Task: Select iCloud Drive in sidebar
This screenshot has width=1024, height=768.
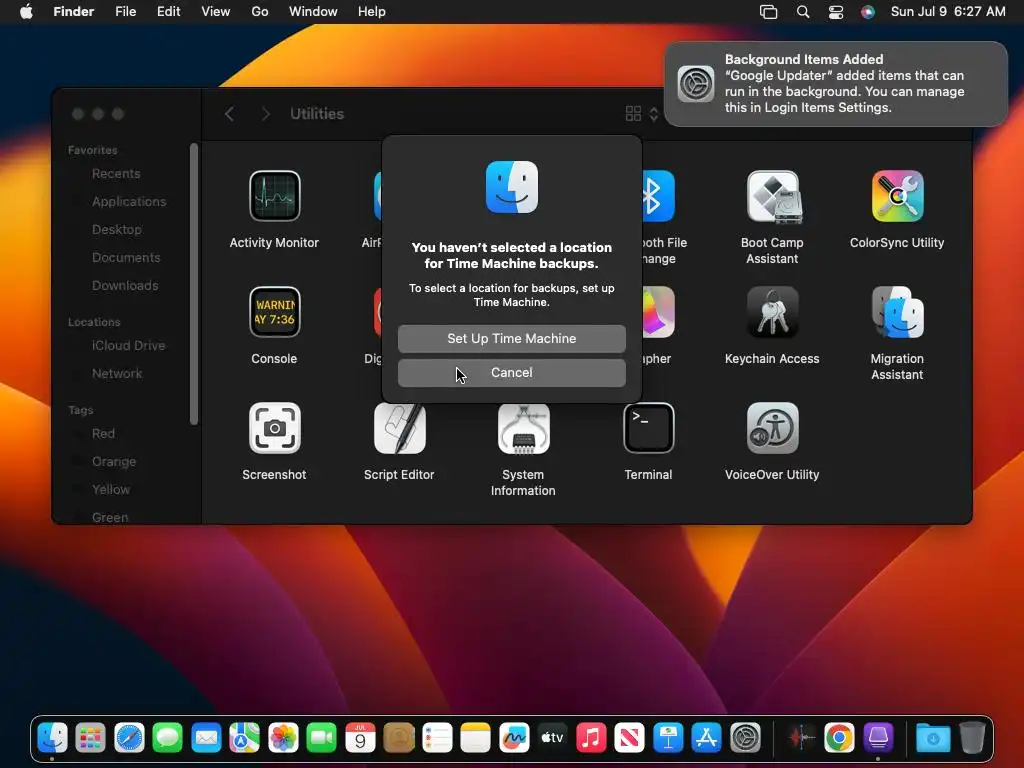Action: click(129, 345)
